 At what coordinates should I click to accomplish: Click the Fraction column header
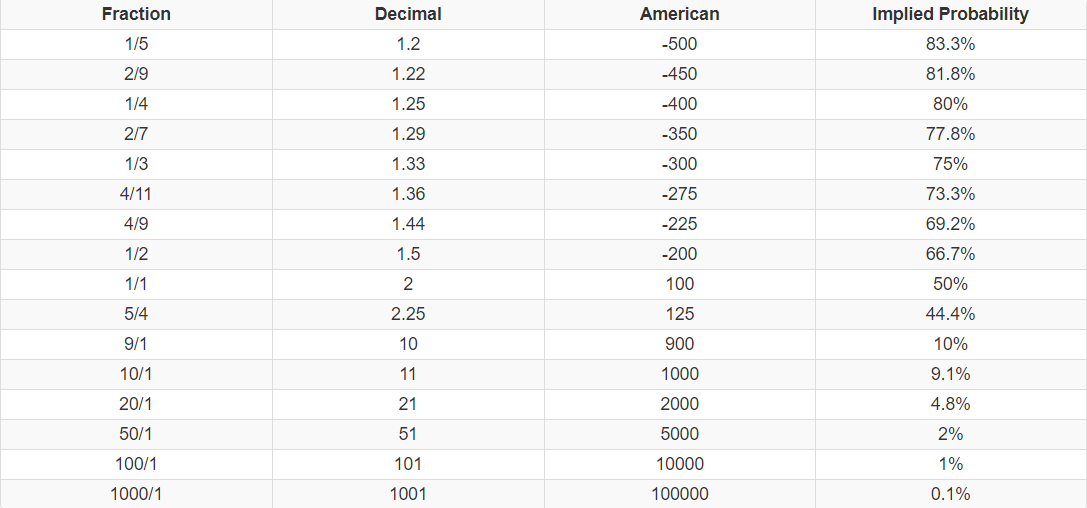click(136, 14)
